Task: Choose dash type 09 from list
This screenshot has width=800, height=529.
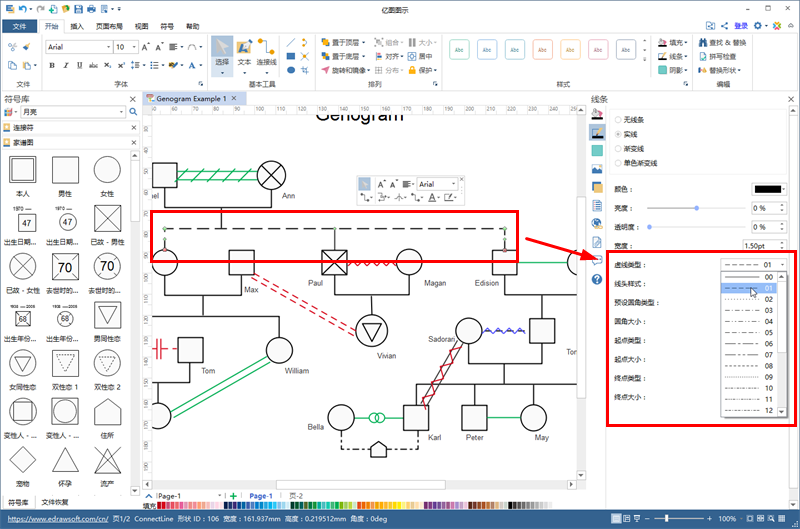Action: click(x=748, y=377)
